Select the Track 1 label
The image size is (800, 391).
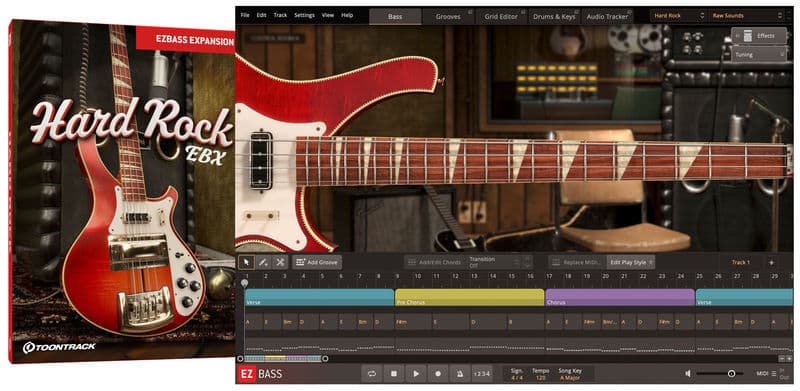pyautogui.click(x=741, y=262)
